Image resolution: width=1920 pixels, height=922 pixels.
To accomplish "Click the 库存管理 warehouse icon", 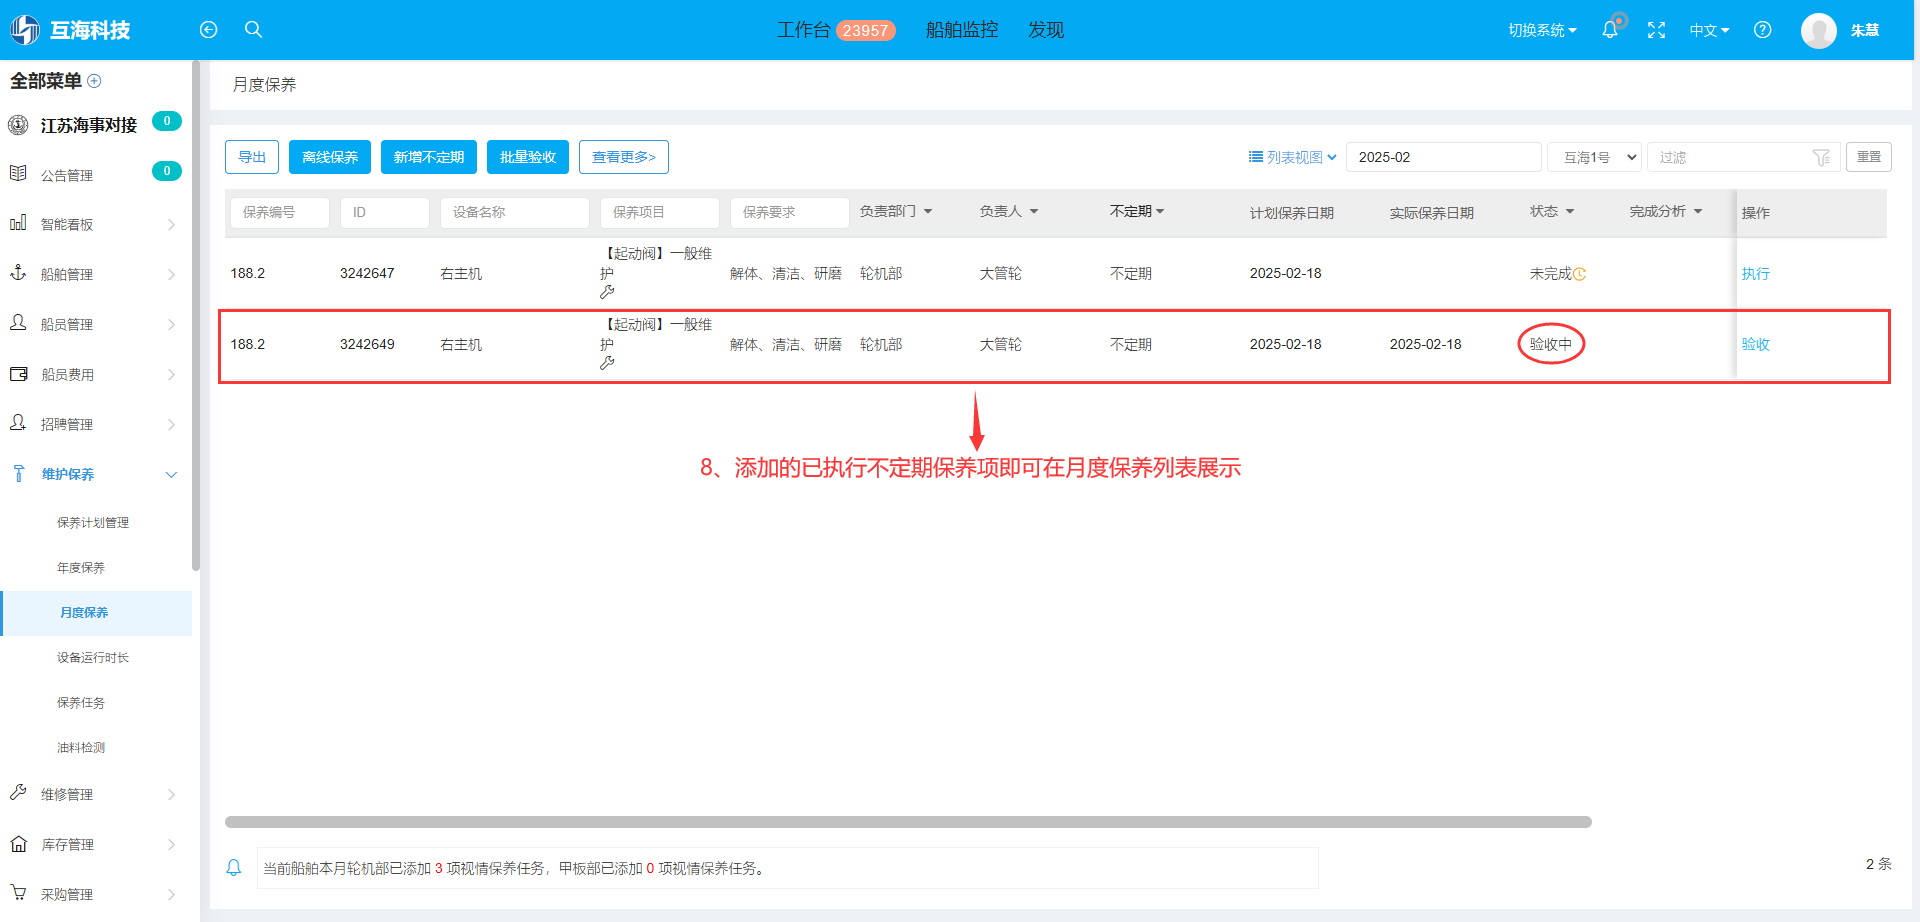I will [x=18, y=844].
